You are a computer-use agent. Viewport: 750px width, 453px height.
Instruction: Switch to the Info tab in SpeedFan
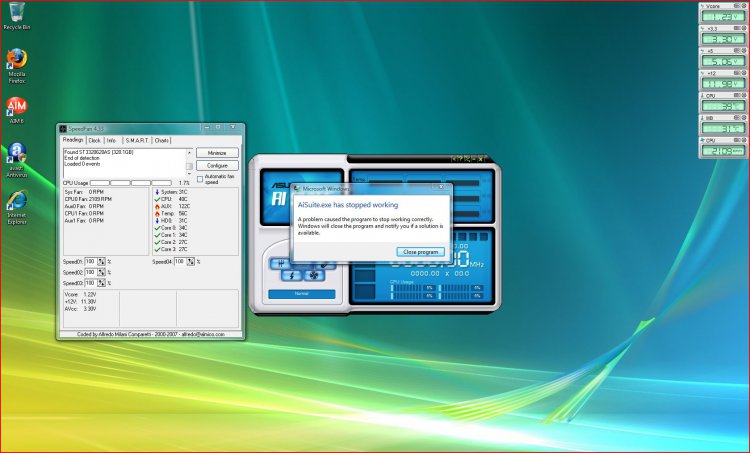coord(111,140)
